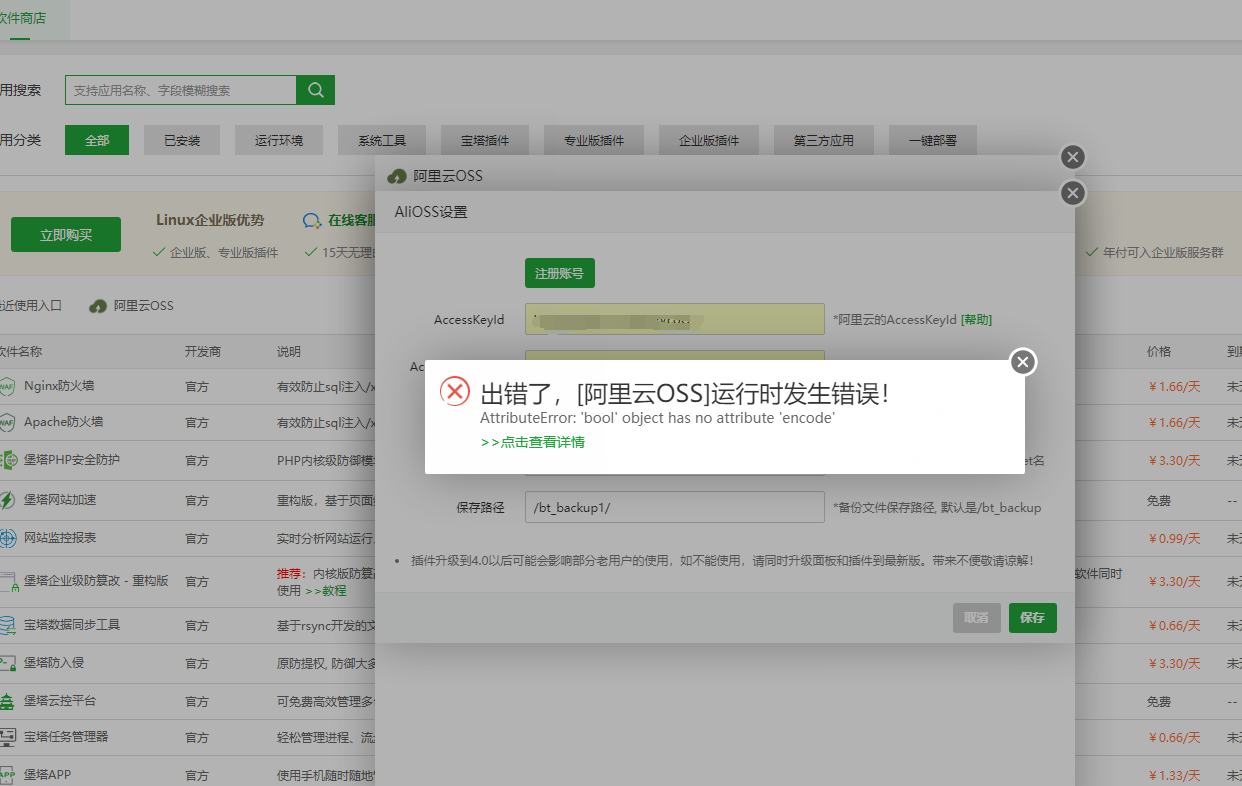
Task: Close the error message popup
Action: [1022, 362]
